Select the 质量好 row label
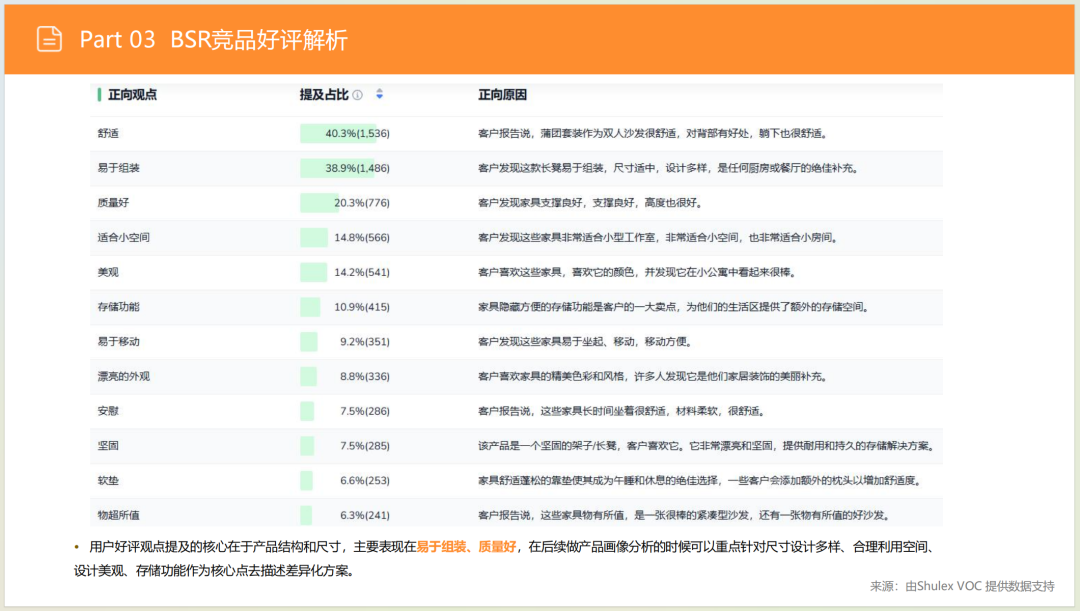Viewport: 1080px width, 611px height. click(113, 203)
